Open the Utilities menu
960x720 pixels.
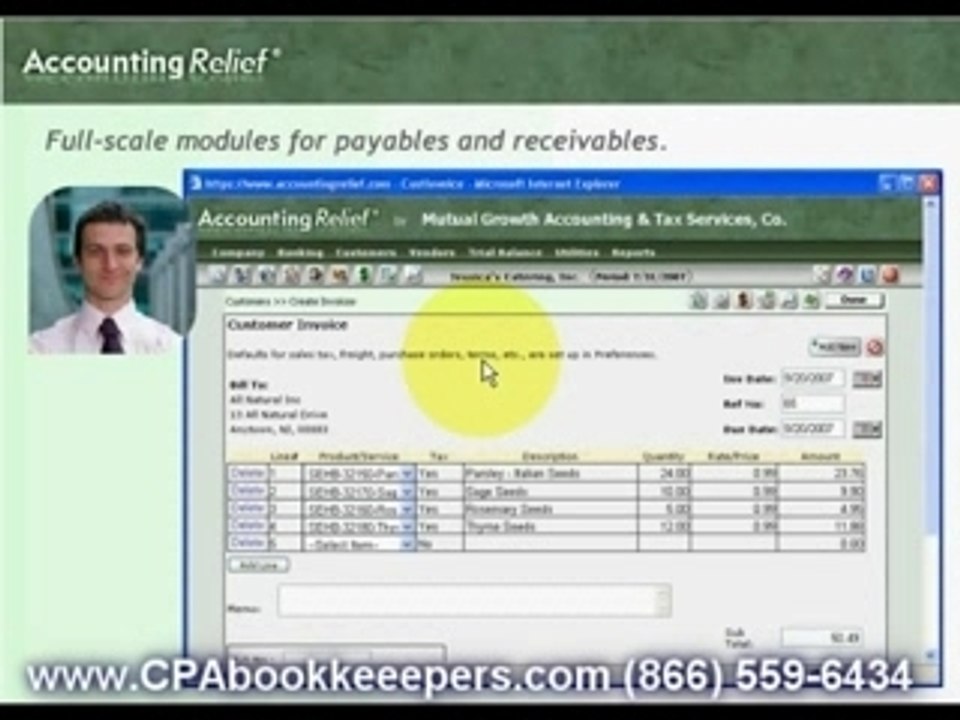(x=577, y=253)
